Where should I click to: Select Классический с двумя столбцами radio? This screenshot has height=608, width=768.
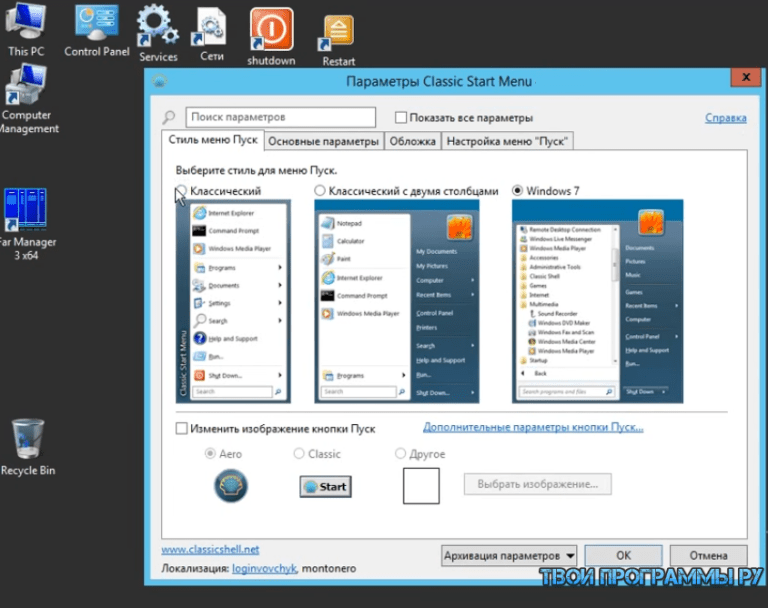(320, 191)
